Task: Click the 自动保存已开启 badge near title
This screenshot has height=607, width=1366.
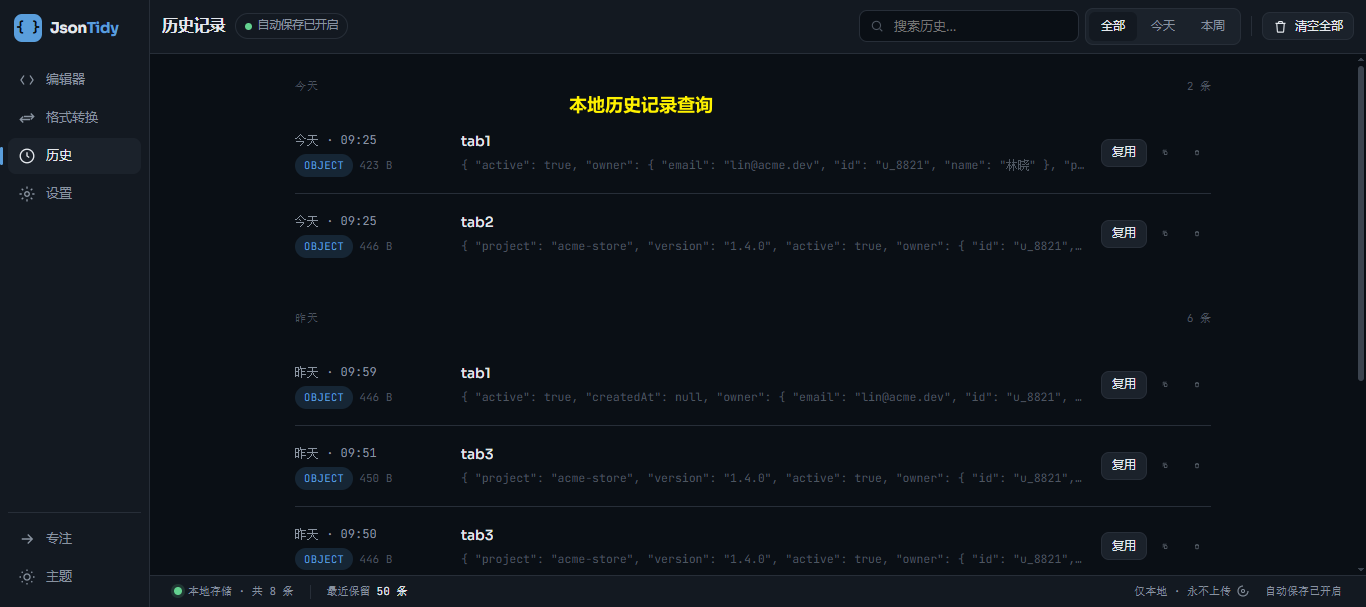Action: pyautogui.click(x=292, y=25)
